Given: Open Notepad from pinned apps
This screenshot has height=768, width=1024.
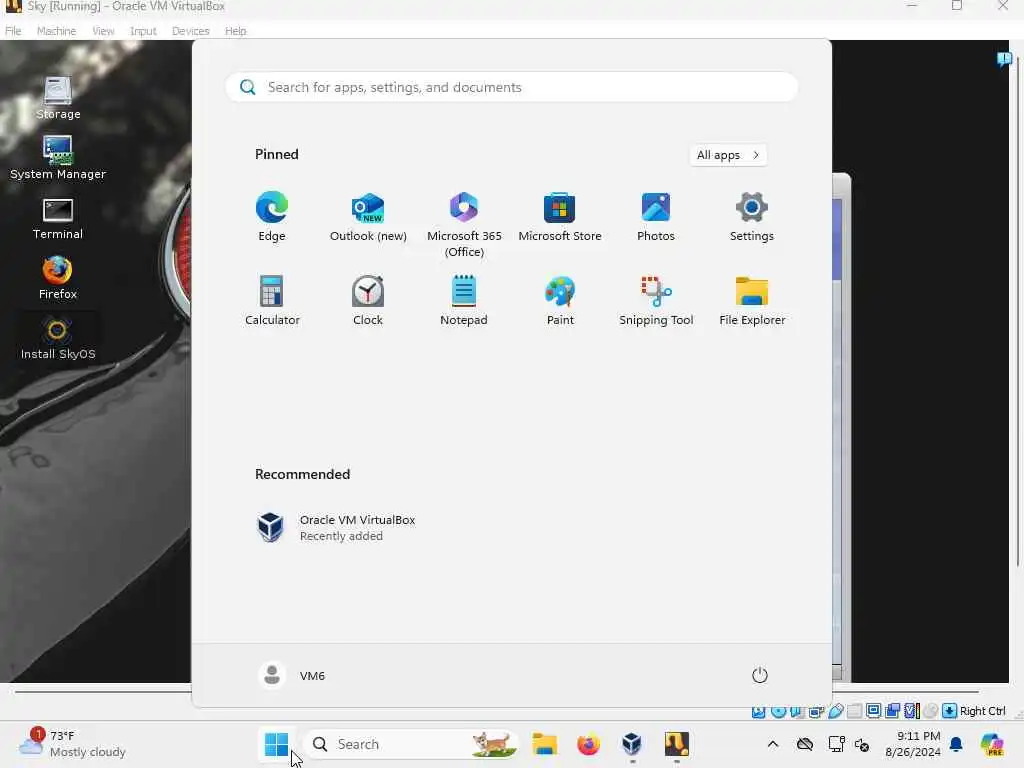Looking at the screenshot, I should pyautogui.click(x=464, y=301).
